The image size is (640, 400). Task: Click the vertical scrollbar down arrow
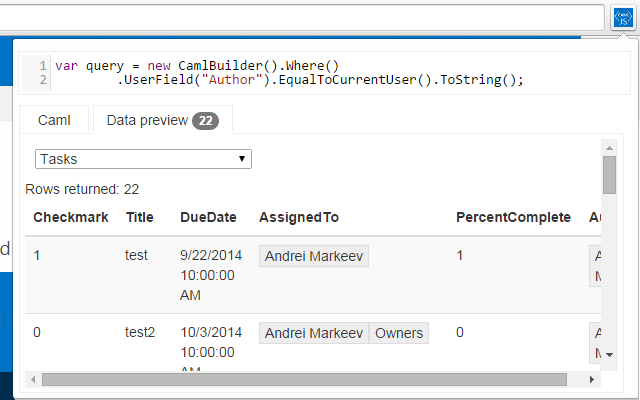(609, 355)
